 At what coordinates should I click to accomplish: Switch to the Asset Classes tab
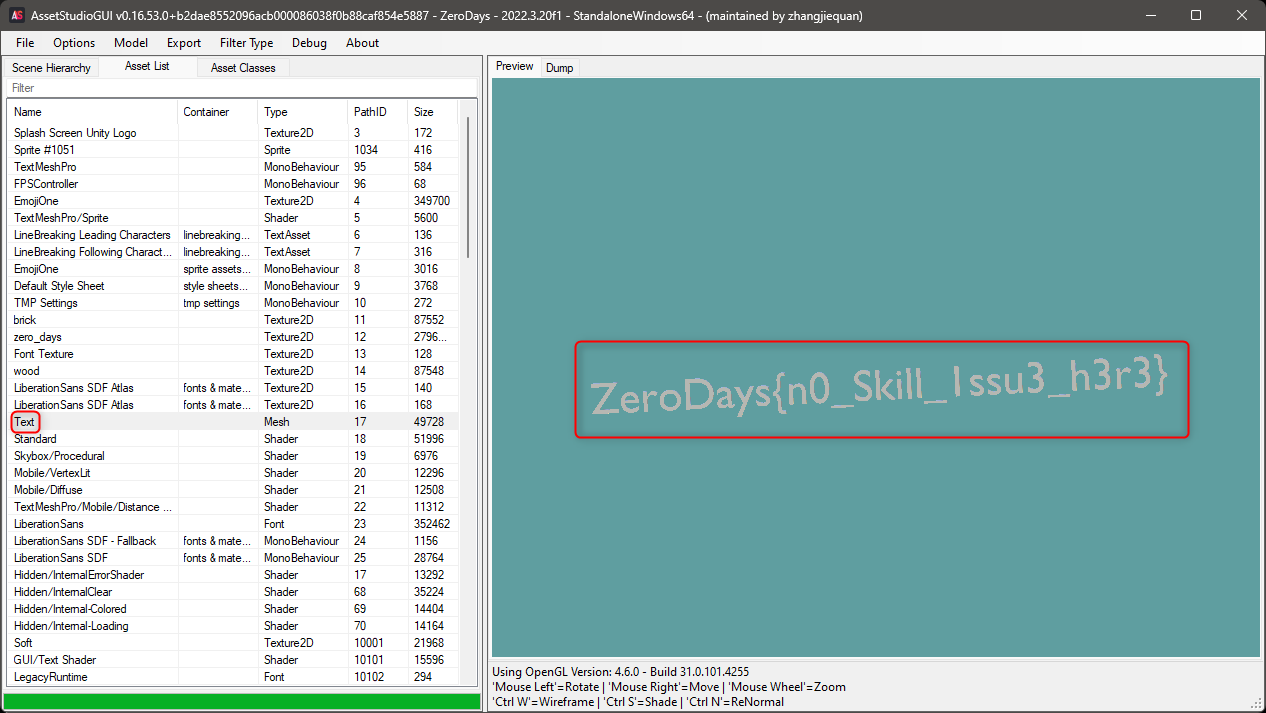tap(242, 67)
